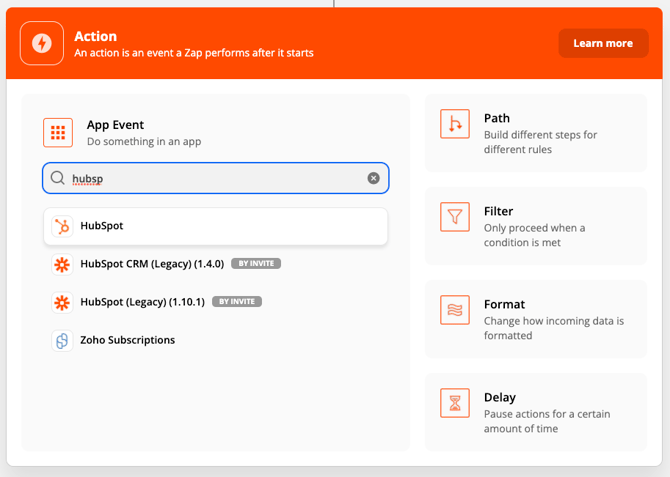Focus the app search field containing hubsp
The width and height of the screenshot is (670, 477).
pyautogui.click(x=215, y=178)
